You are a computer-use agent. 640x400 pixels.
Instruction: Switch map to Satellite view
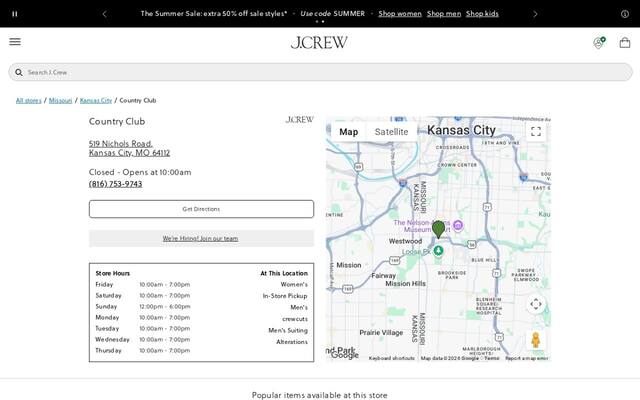click(x=391, y=132)
